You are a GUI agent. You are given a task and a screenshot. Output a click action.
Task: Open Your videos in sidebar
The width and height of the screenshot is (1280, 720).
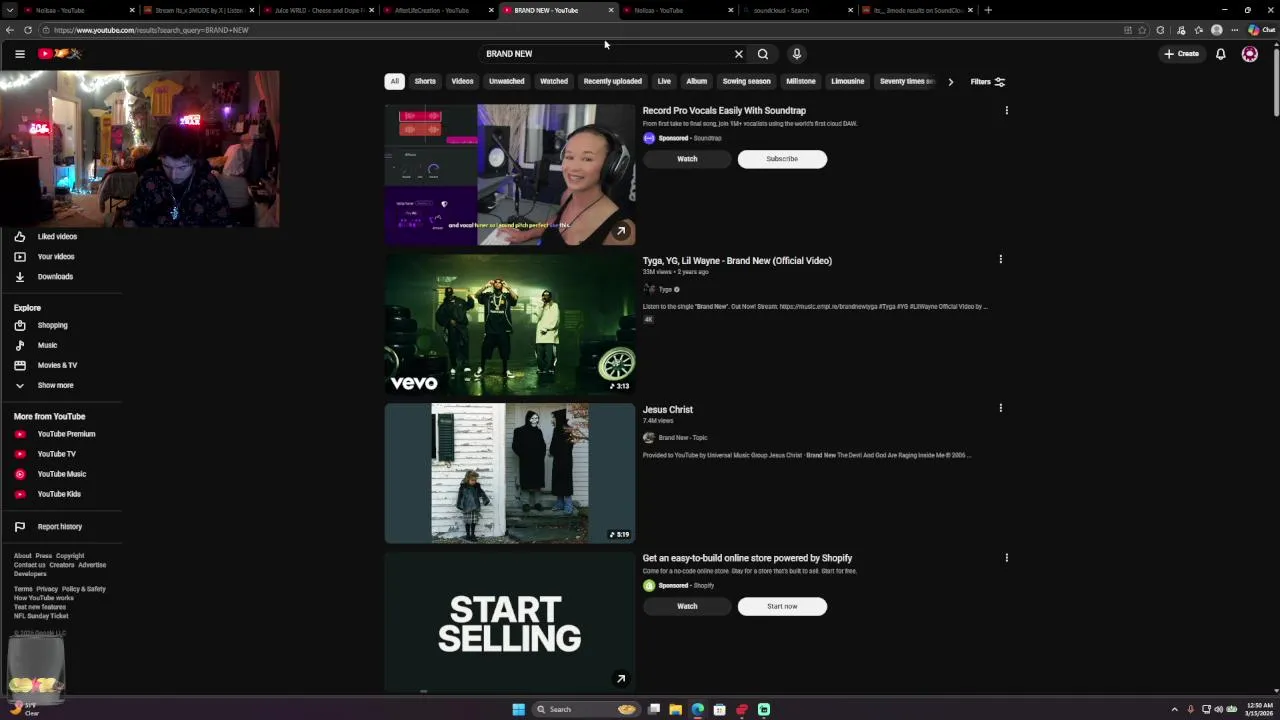click(57, 257)
